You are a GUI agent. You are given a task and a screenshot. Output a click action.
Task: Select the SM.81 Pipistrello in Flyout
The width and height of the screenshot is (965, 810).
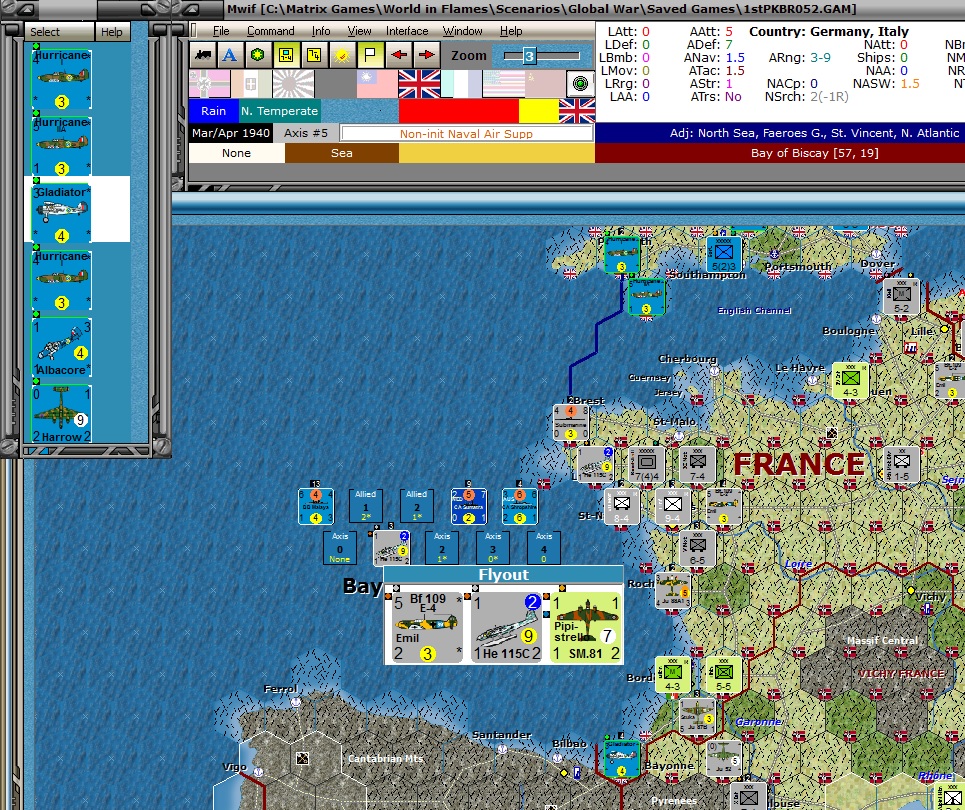(x=585, y=627)
